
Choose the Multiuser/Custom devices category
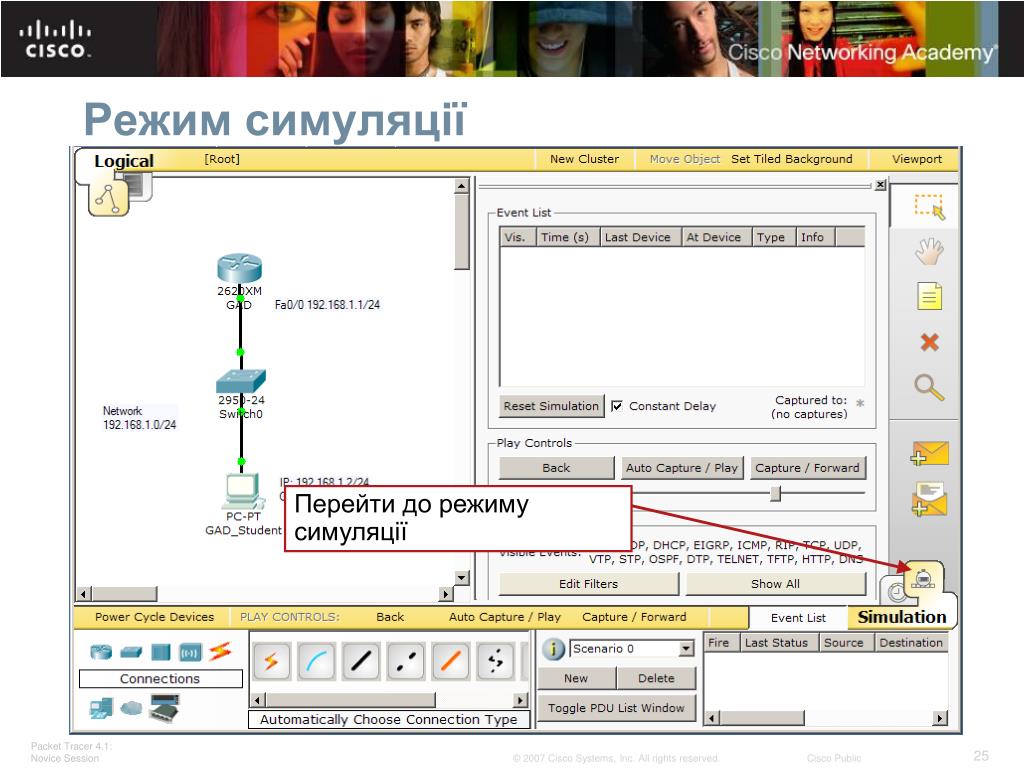coord(165,708)
